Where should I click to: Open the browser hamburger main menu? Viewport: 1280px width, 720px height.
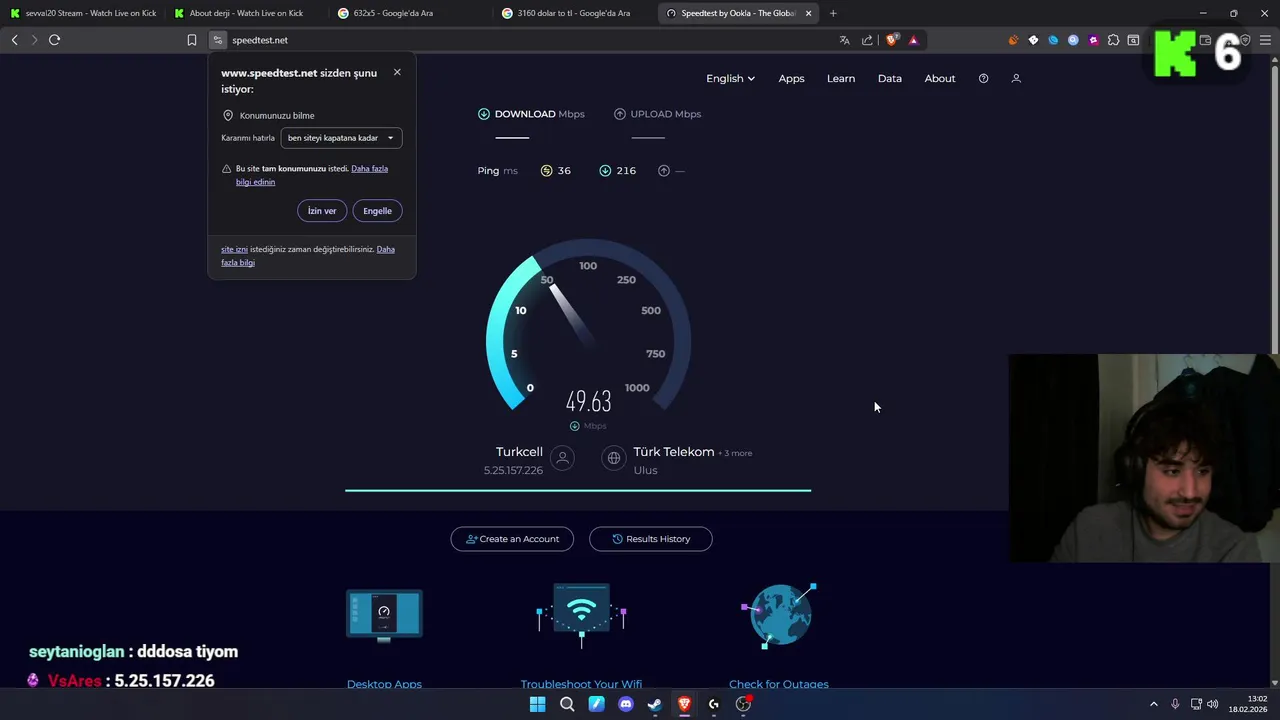[x=1265, y=40]
